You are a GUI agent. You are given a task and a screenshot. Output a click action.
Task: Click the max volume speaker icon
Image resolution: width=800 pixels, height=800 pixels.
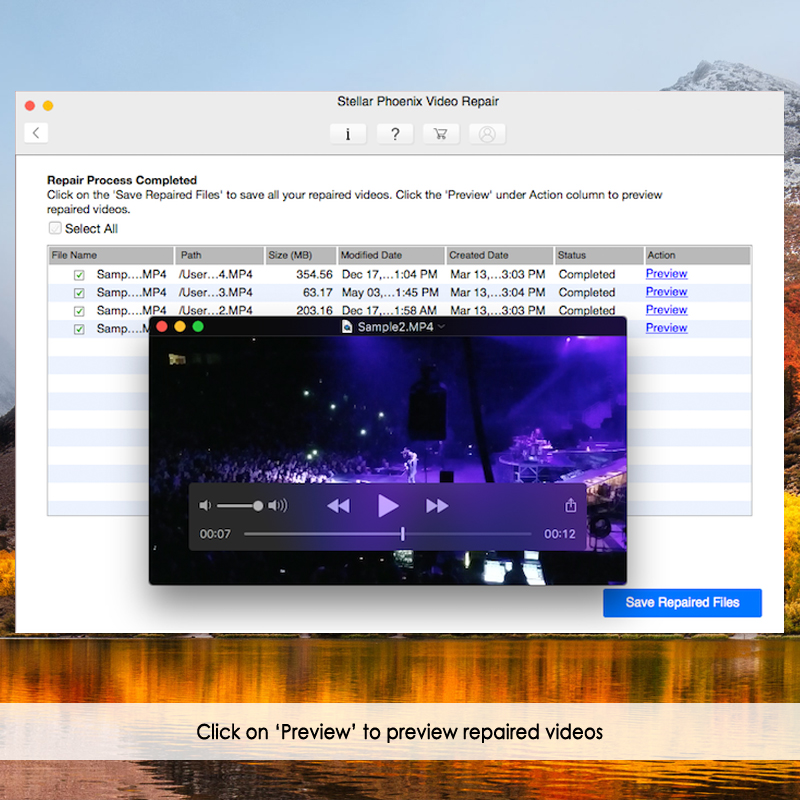(x=278, y=506)
